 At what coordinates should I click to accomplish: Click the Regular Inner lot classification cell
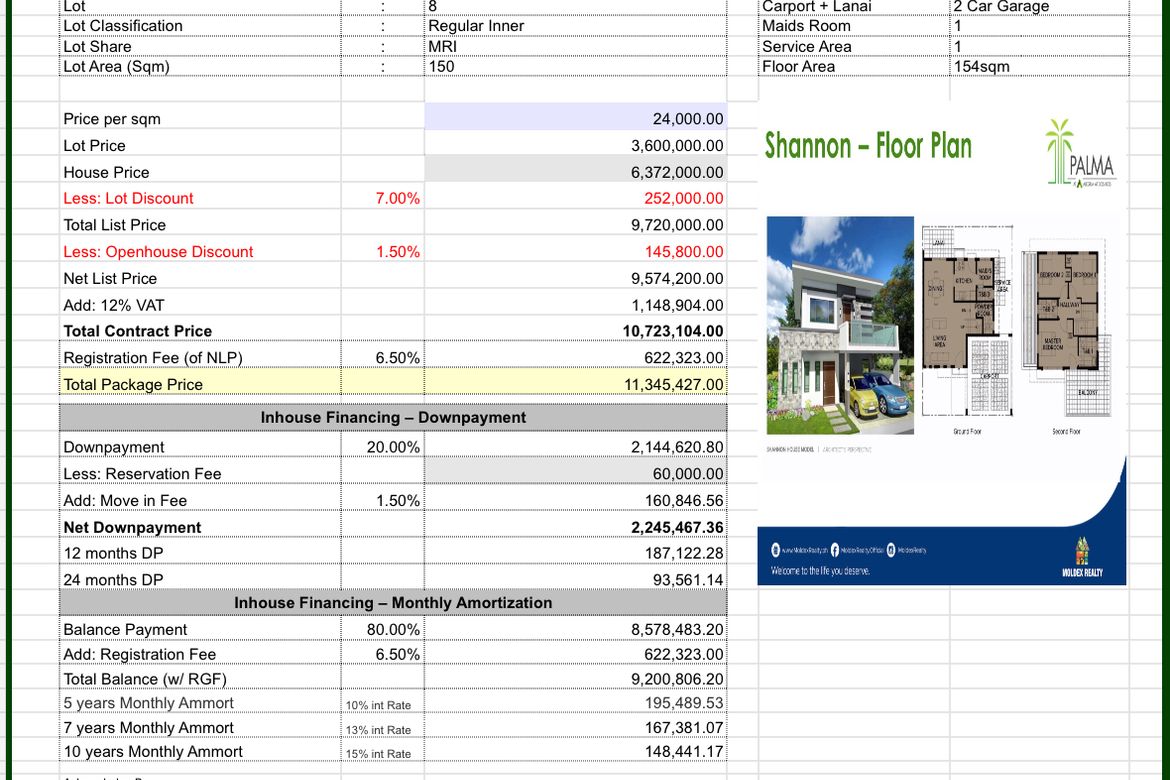pos(575,26)
